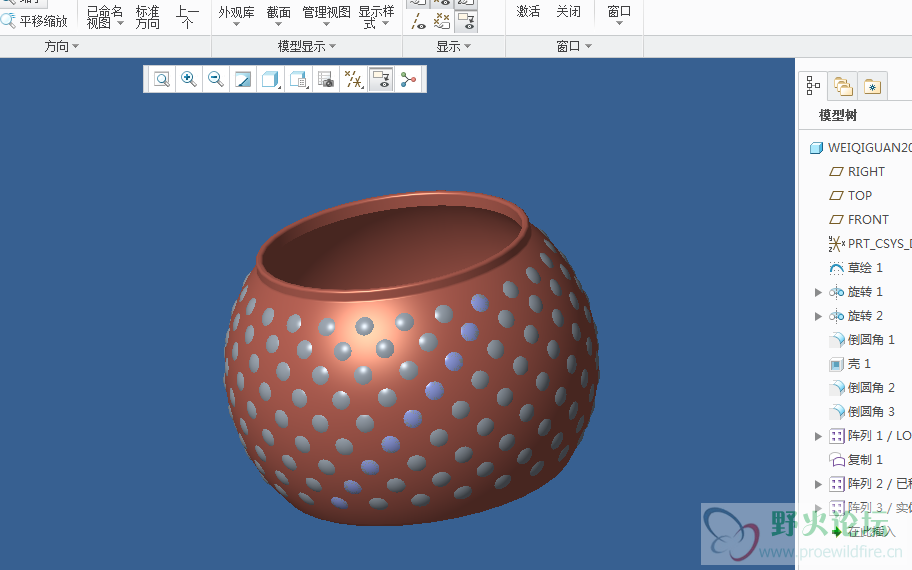The height and width of the screenshot is (570, 912).
Task: Switch to the favorites tab
Action: (x=872, y=87)
